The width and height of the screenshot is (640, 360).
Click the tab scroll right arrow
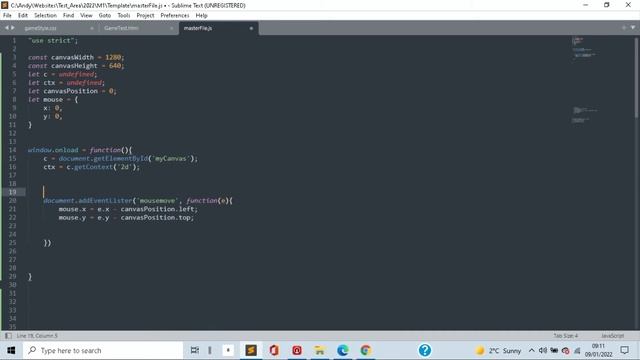click(x=13, y=28)
